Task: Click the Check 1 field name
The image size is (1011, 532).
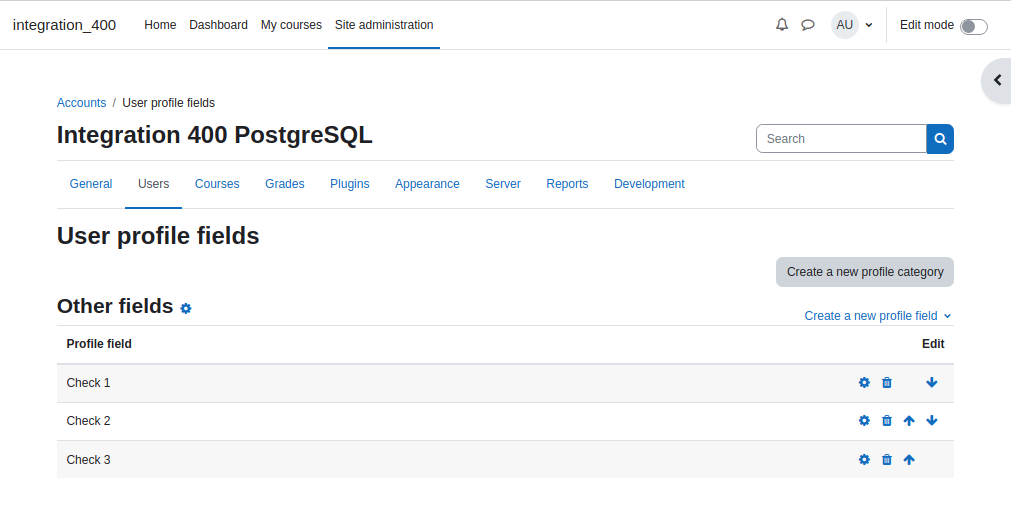Action: pyautogui.click(x=88, y=383)
